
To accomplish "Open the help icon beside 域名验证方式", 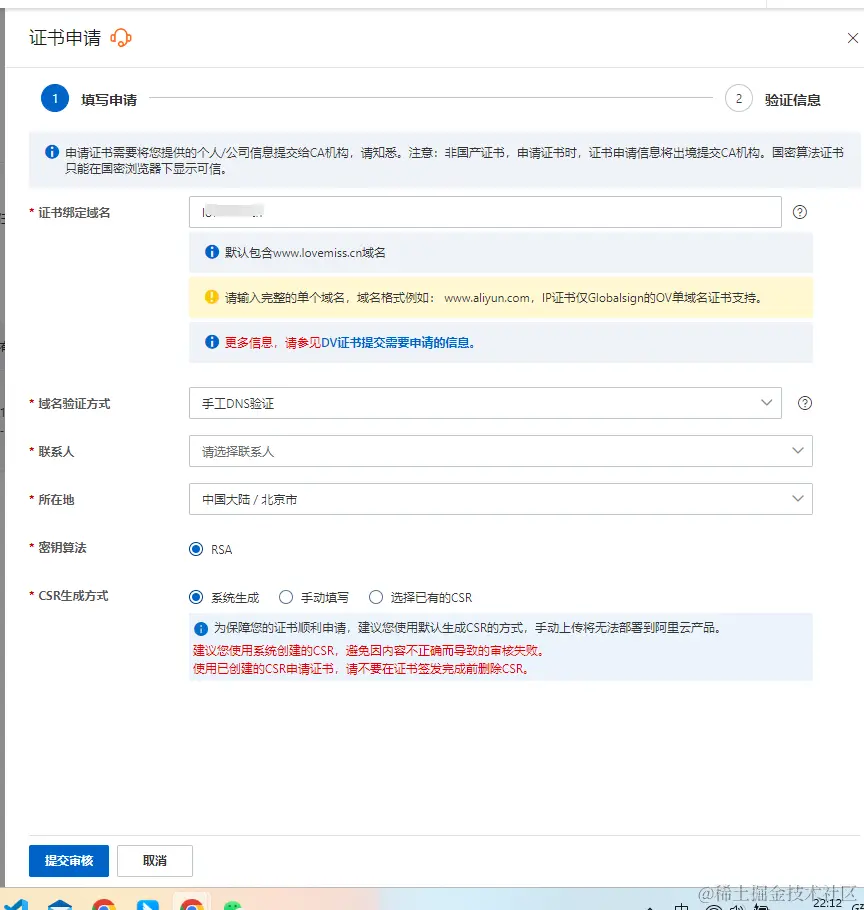I will [805, 403].
